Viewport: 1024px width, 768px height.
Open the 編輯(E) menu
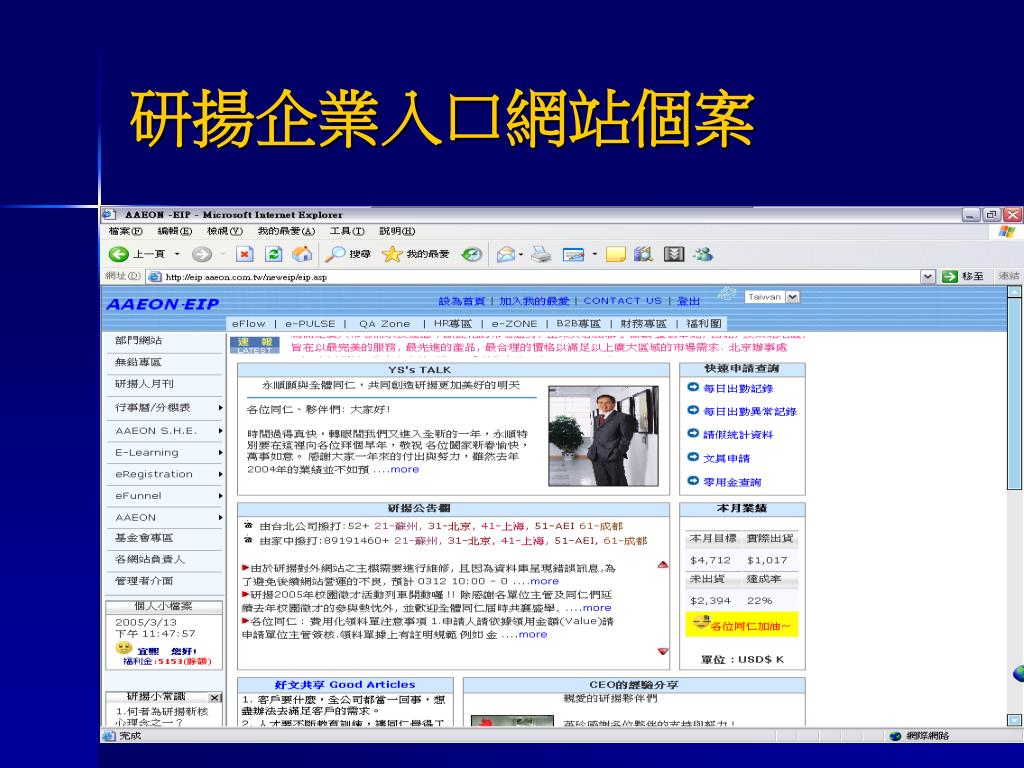tap(174, 231)
